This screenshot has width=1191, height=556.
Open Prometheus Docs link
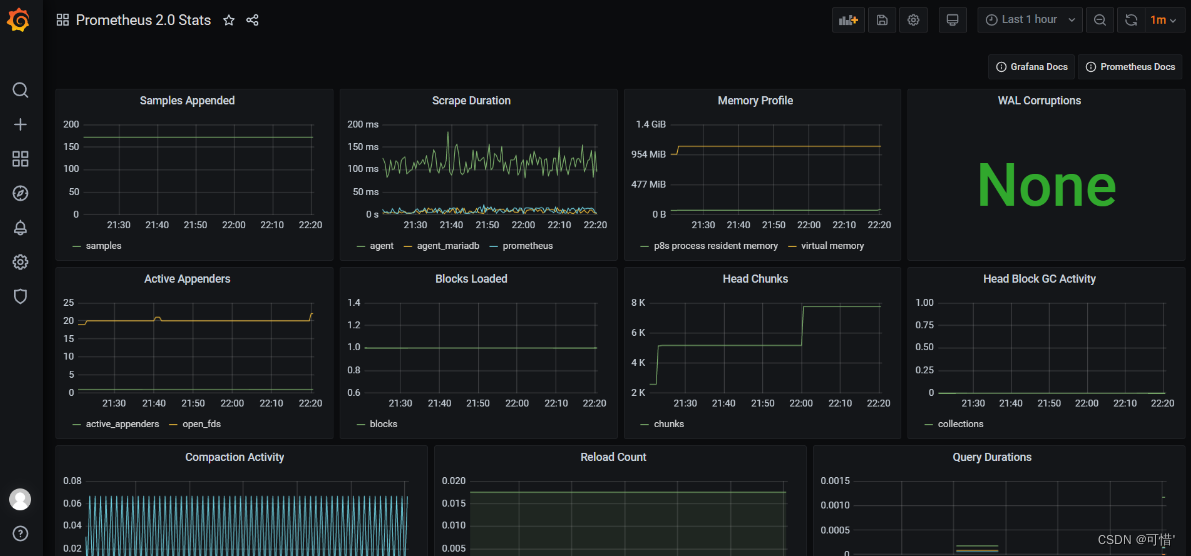[x=1130, y=67]
